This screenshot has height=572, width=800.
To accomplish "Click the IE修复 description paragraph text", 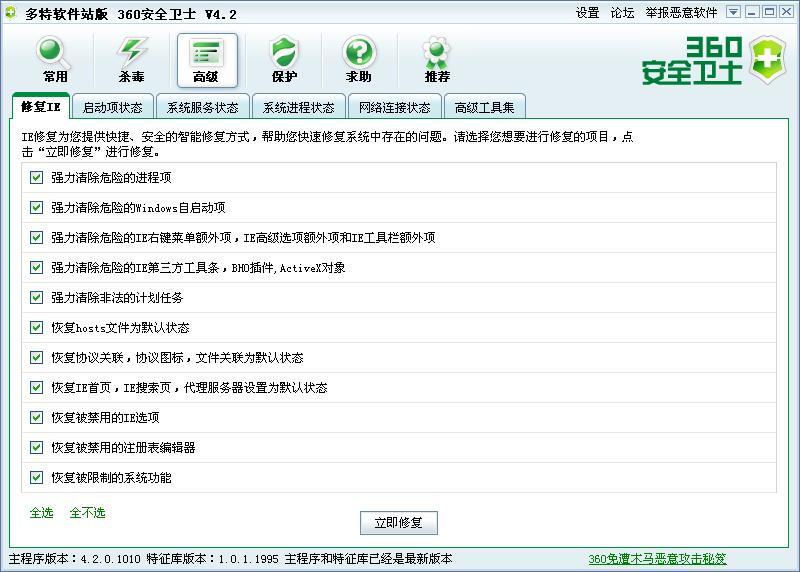I will click(x=327, y=144).
